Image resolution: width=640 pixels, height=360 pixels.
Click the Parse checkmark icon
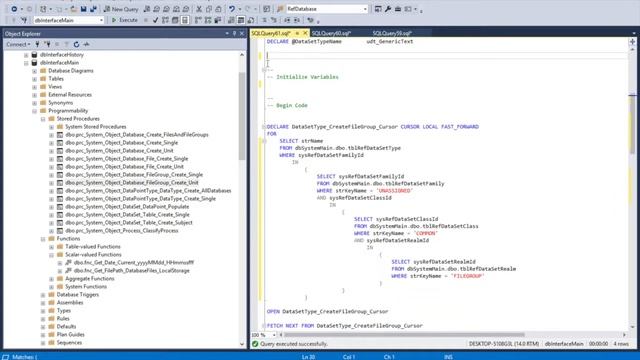coord(156,20)
